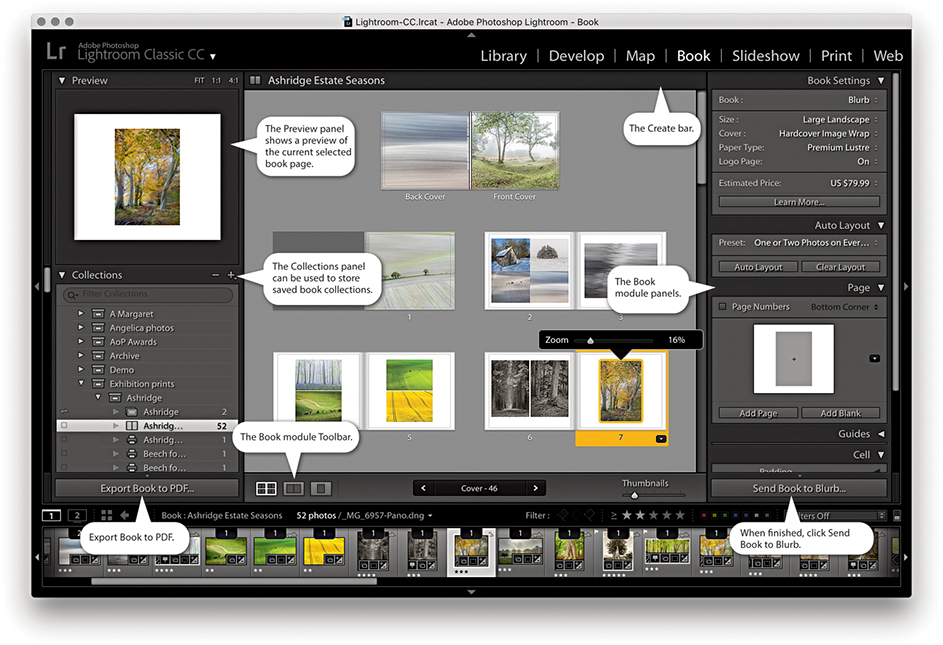Open grid view icon in filmstrip bar
The image size is (943, 645).
pos(106,516)
